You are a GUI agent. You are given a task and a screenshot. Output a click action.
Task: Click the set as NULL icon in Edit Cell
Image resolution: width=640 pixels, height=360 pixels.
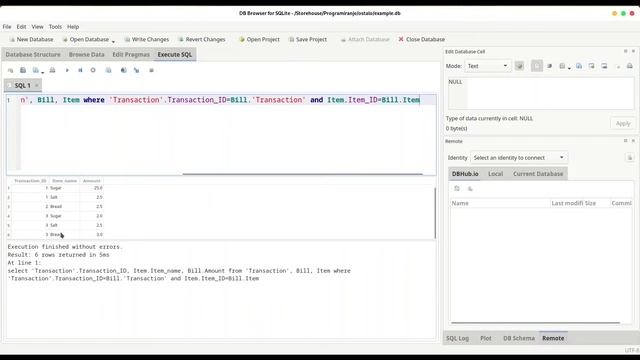point(604,66)
